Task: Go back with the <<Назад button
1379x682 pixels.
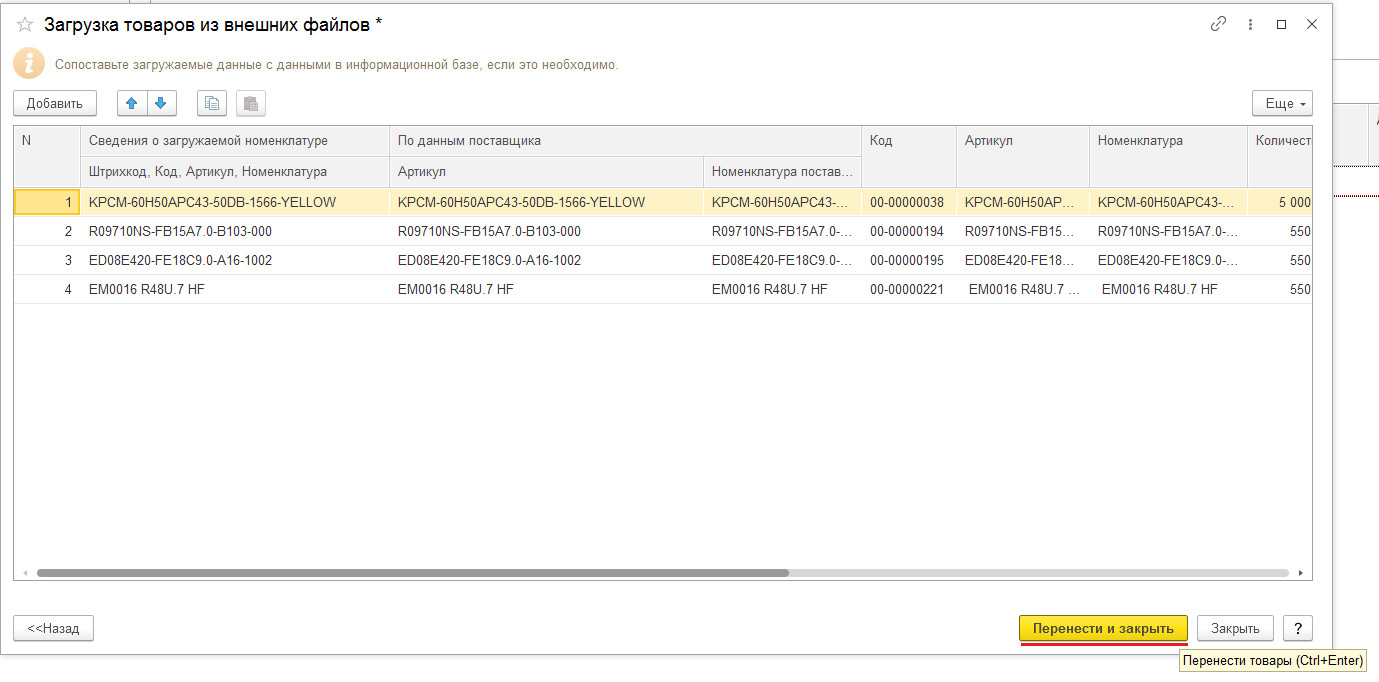Action: pos(53,628)
